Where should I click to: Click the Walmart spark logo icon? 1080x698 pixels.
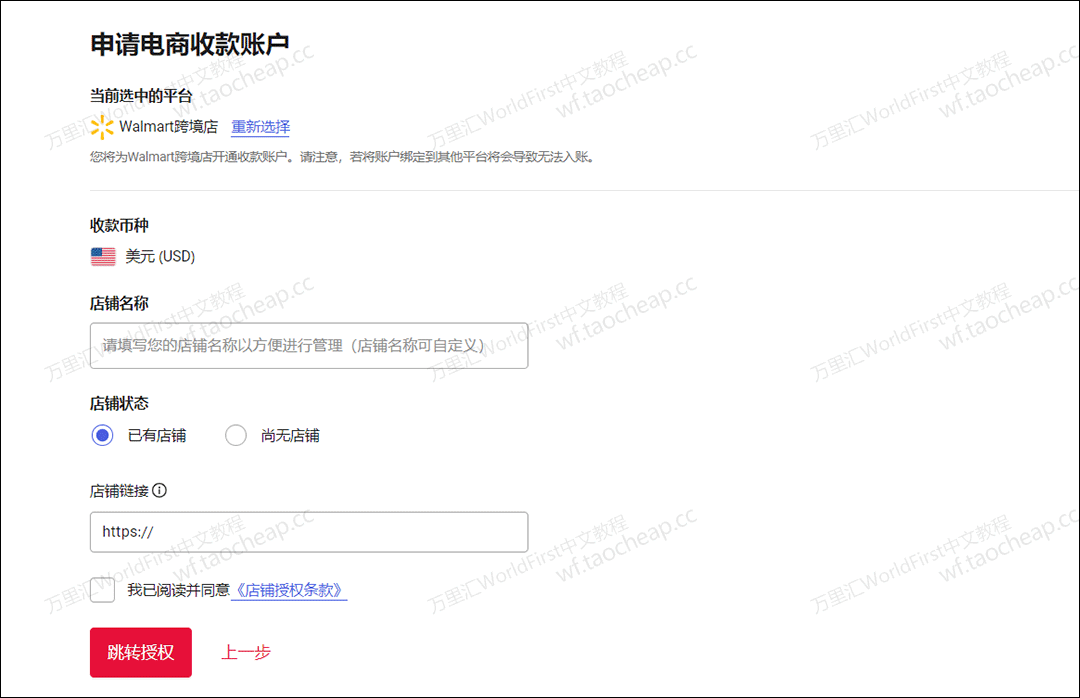(102, 127)
